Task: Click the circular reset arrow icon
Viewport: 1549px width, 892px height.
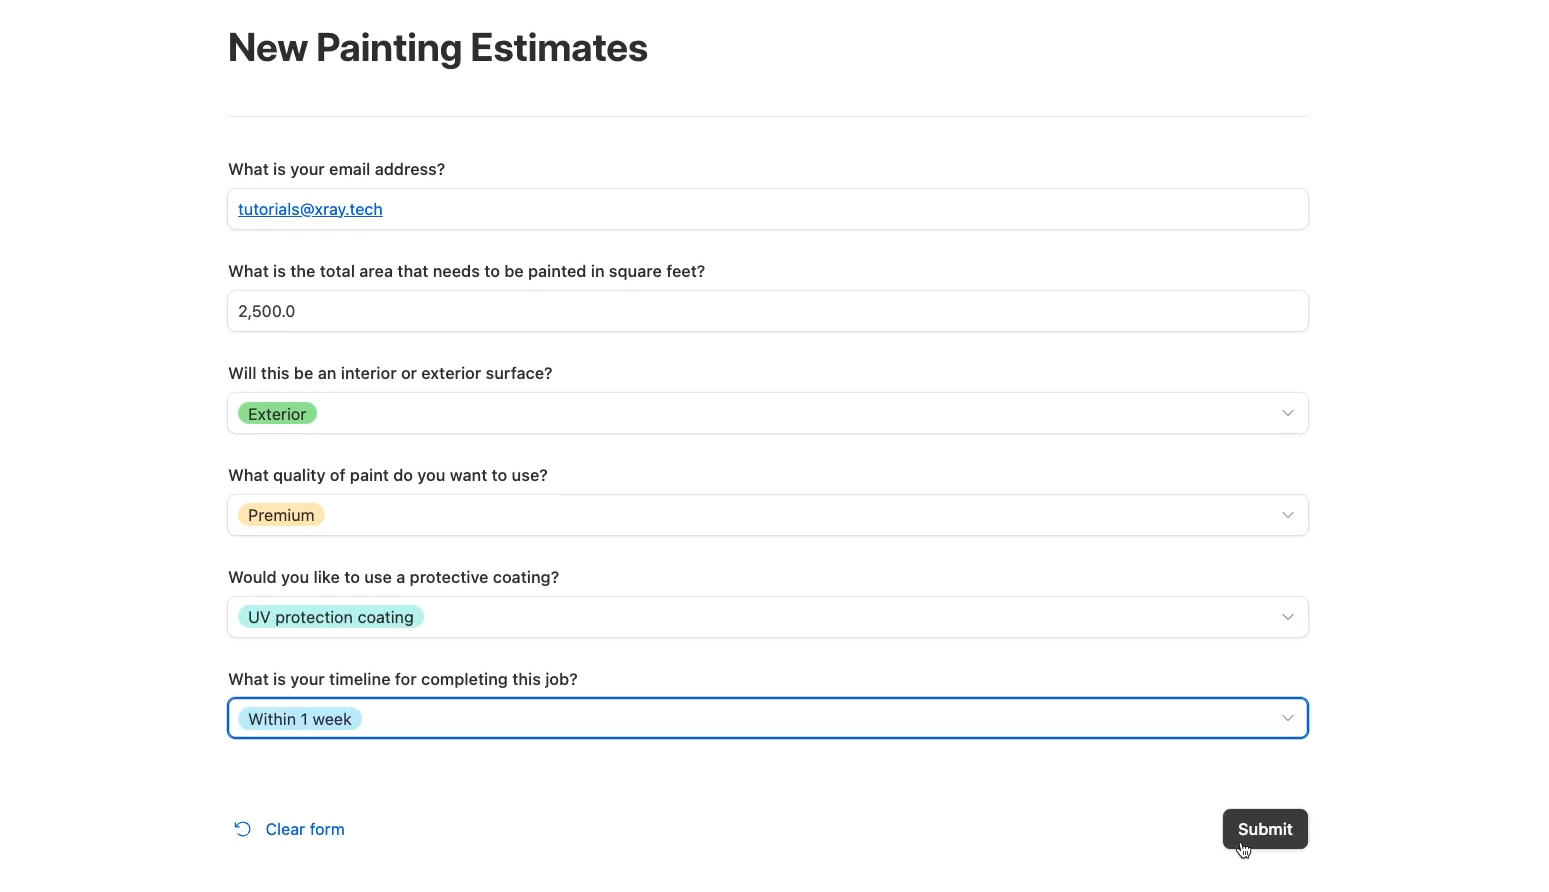Action: 243,829
